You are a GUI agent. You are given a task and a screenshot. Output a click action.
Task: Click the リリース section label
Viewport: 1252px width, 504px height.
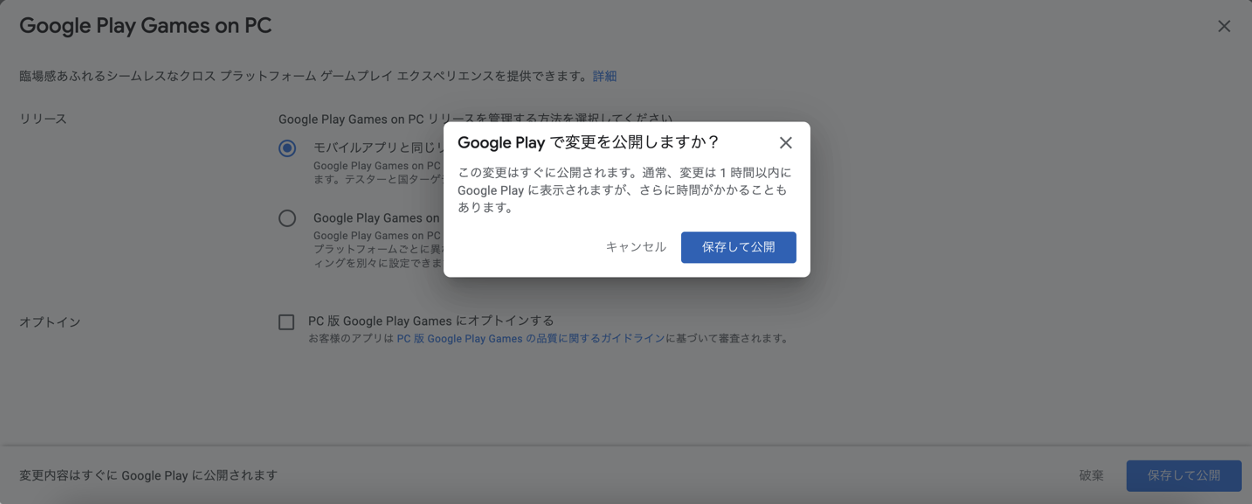coord(43,119)
